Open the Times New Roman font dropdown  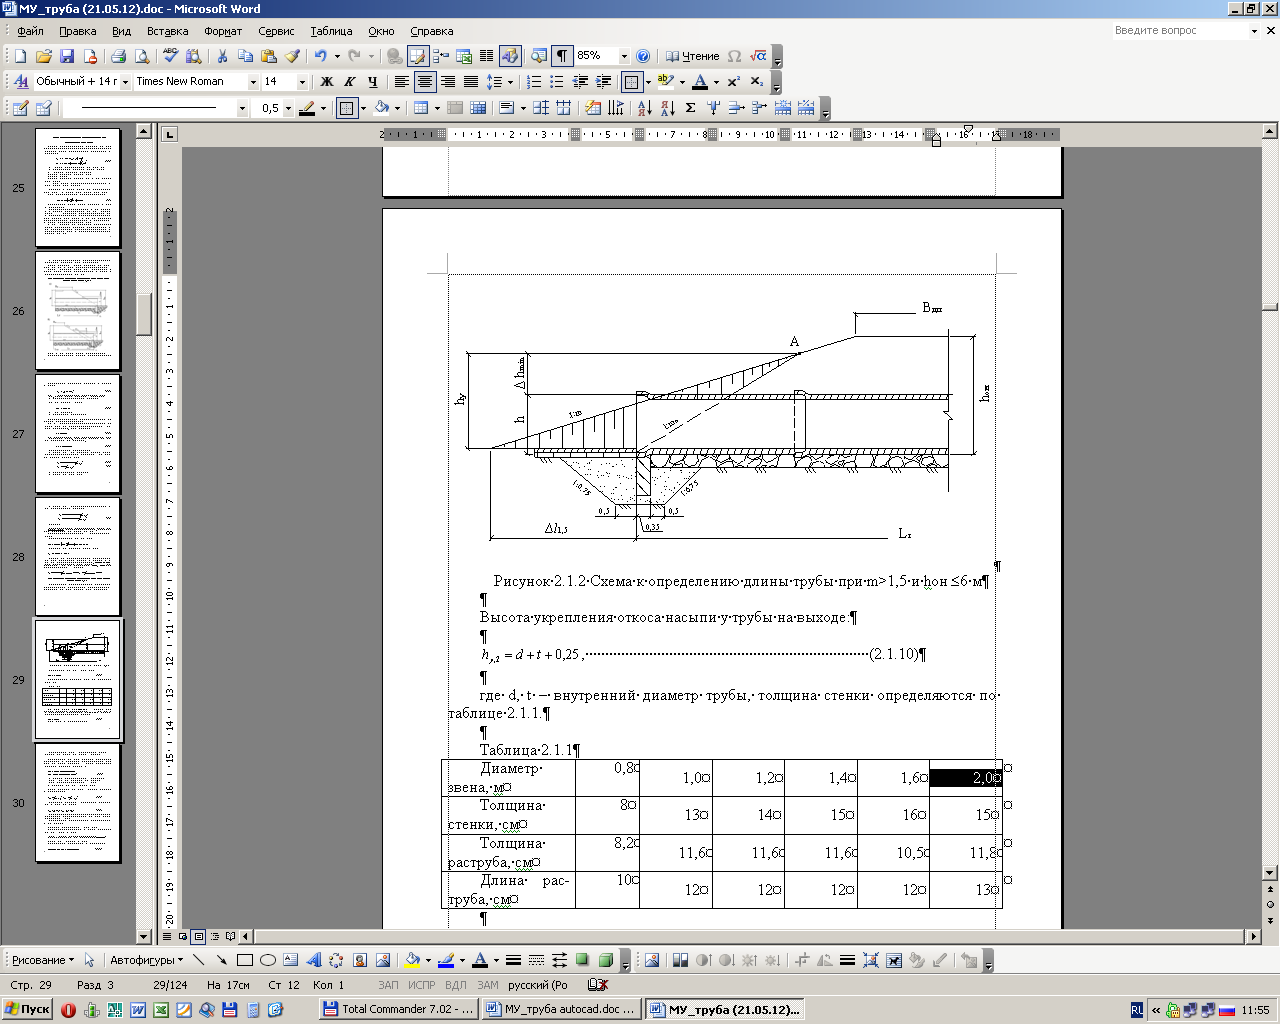coord(253,82)
